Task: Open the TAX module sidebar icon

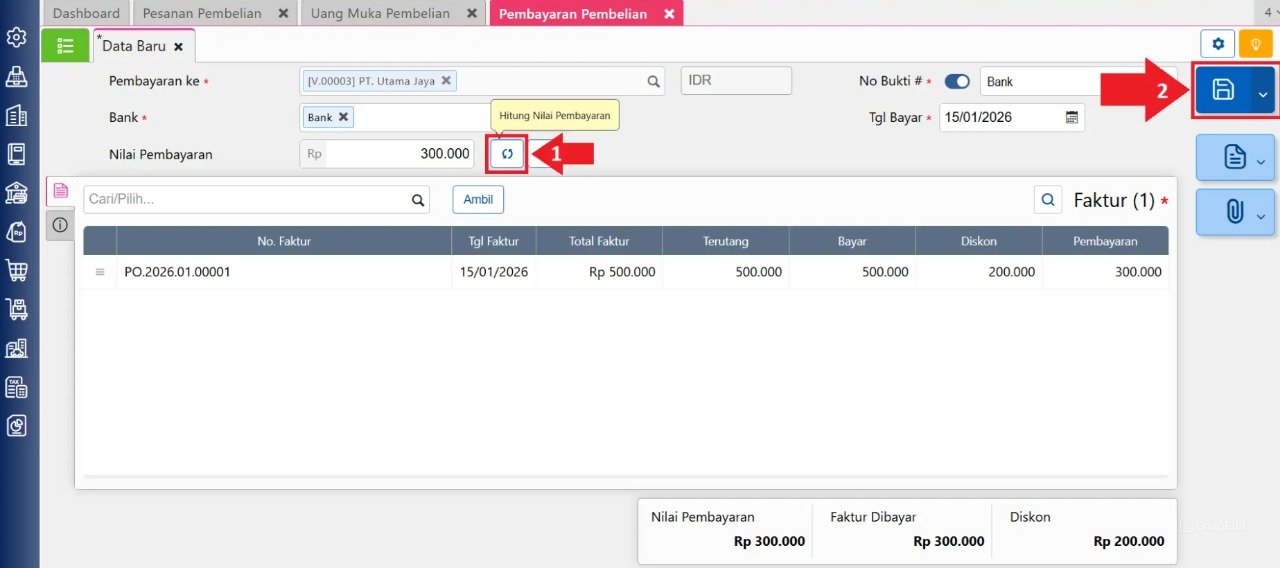Action: tap(16, 387)
